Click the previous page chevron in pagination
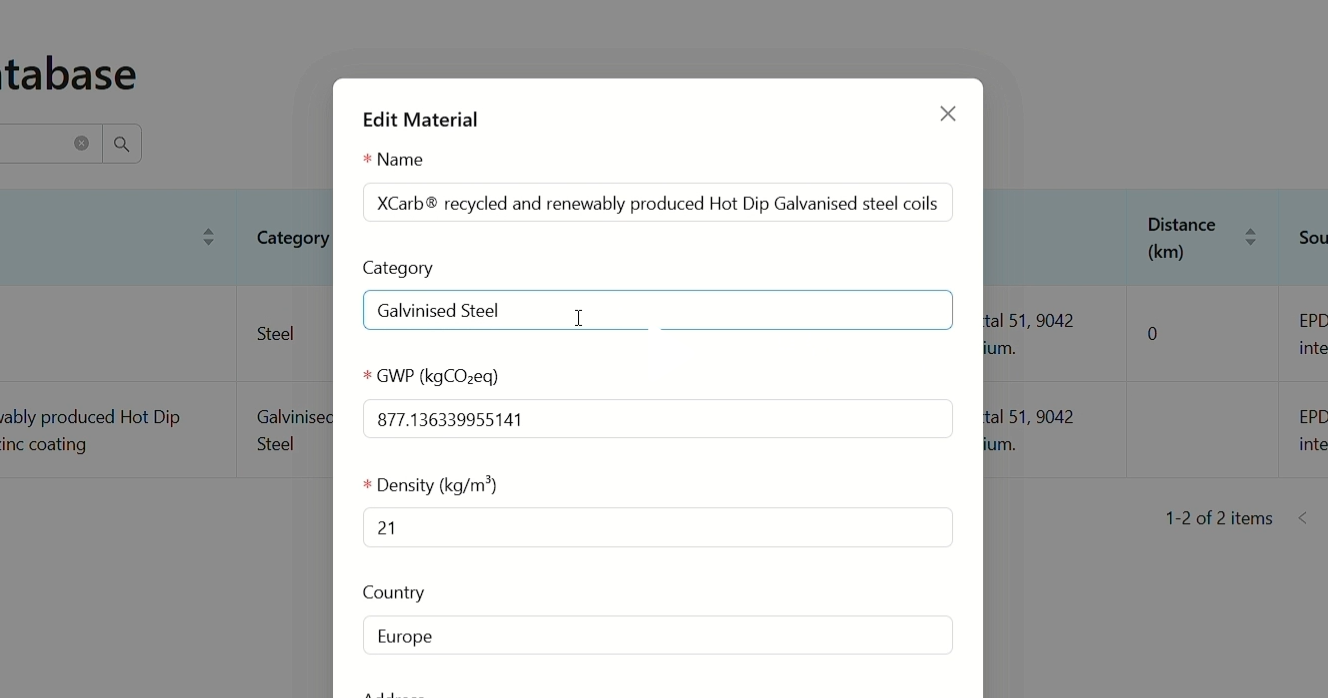Image resolution: width=1328 pixels, height=698 pixels. 1303,518
